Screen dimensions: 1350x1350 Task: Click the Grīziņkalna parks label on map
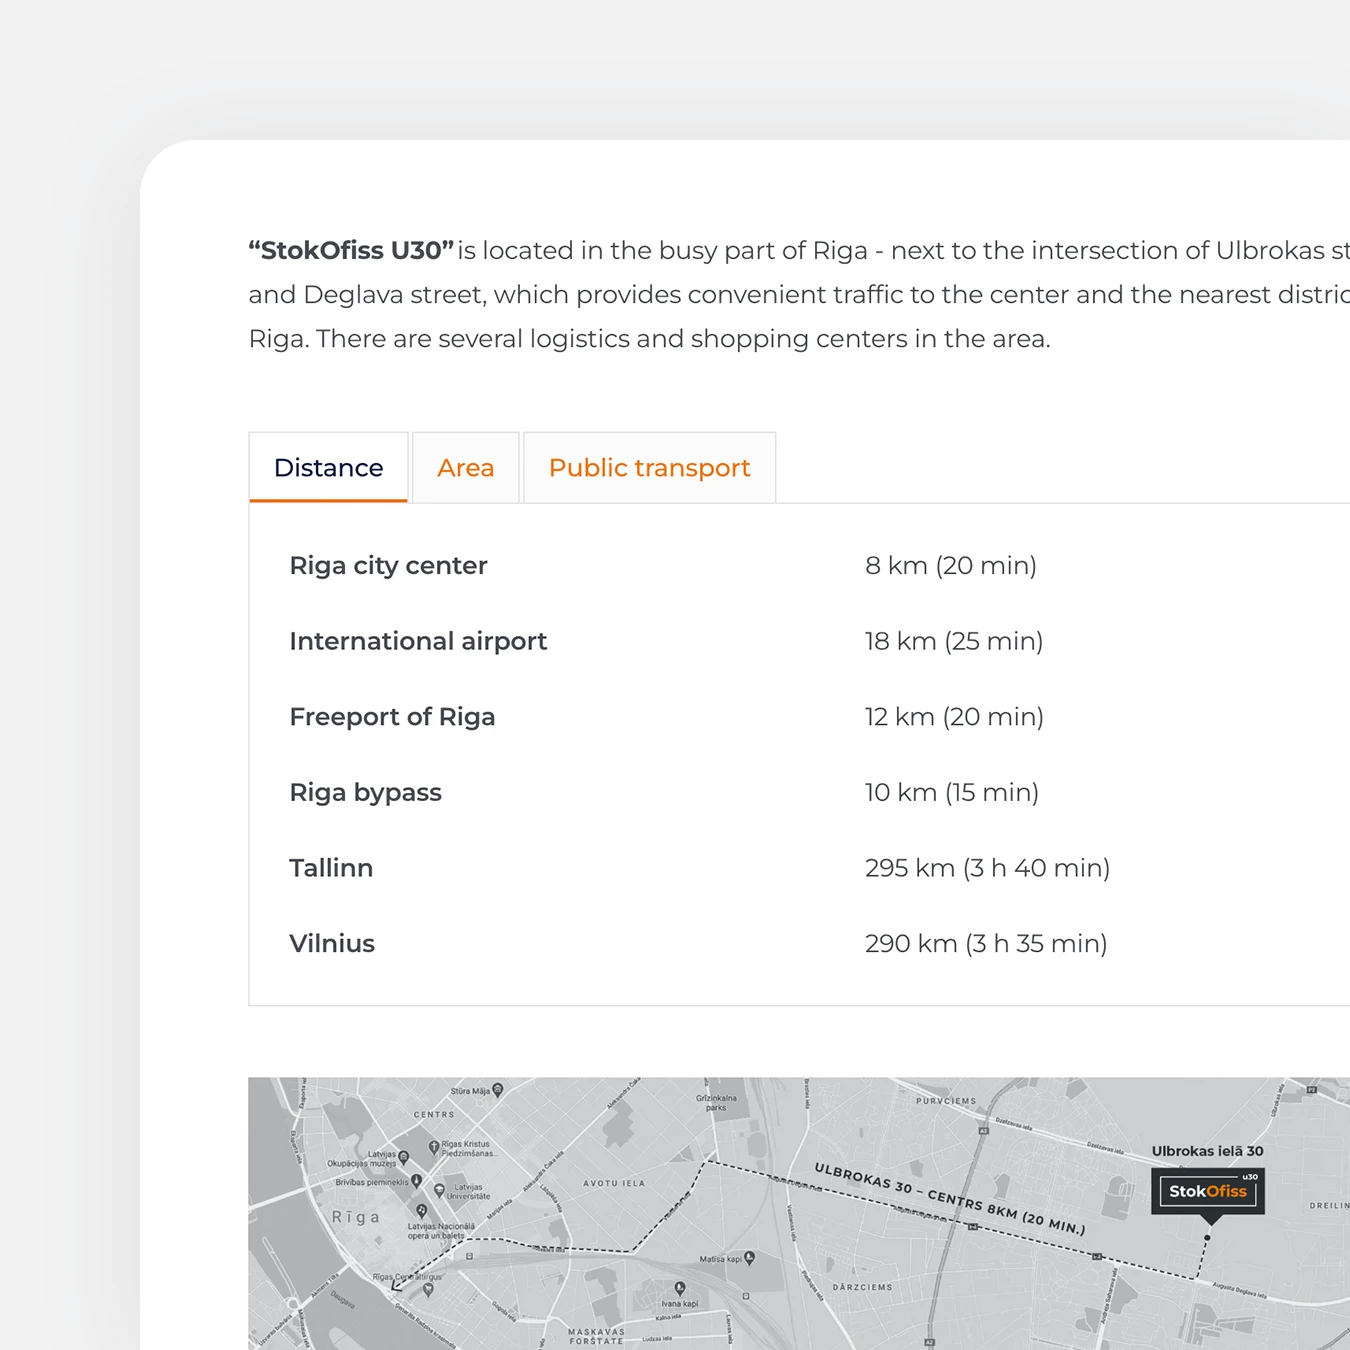tap(716, 1102)
